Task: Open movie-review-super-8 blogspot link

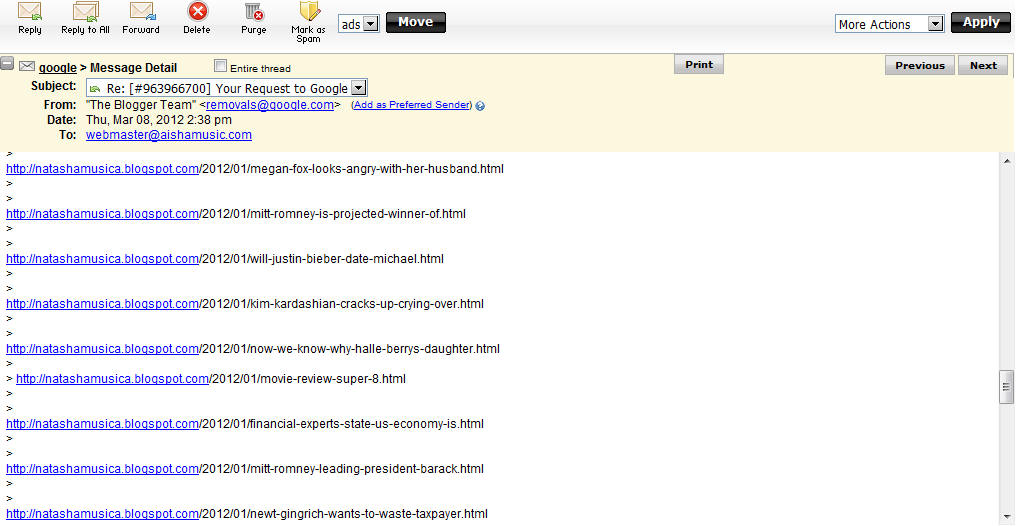Action: click(x=112, y=378)
